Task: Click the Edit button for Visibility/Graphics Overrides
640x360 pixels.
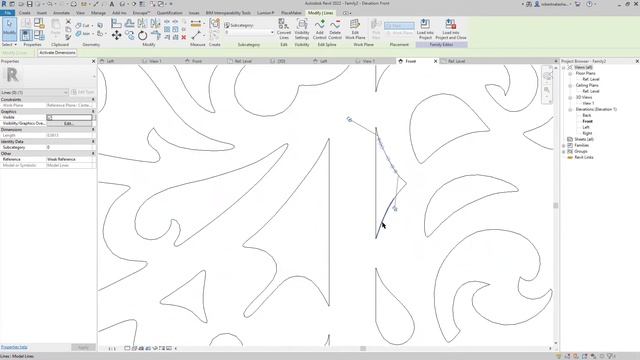Action: coord(69,123)
